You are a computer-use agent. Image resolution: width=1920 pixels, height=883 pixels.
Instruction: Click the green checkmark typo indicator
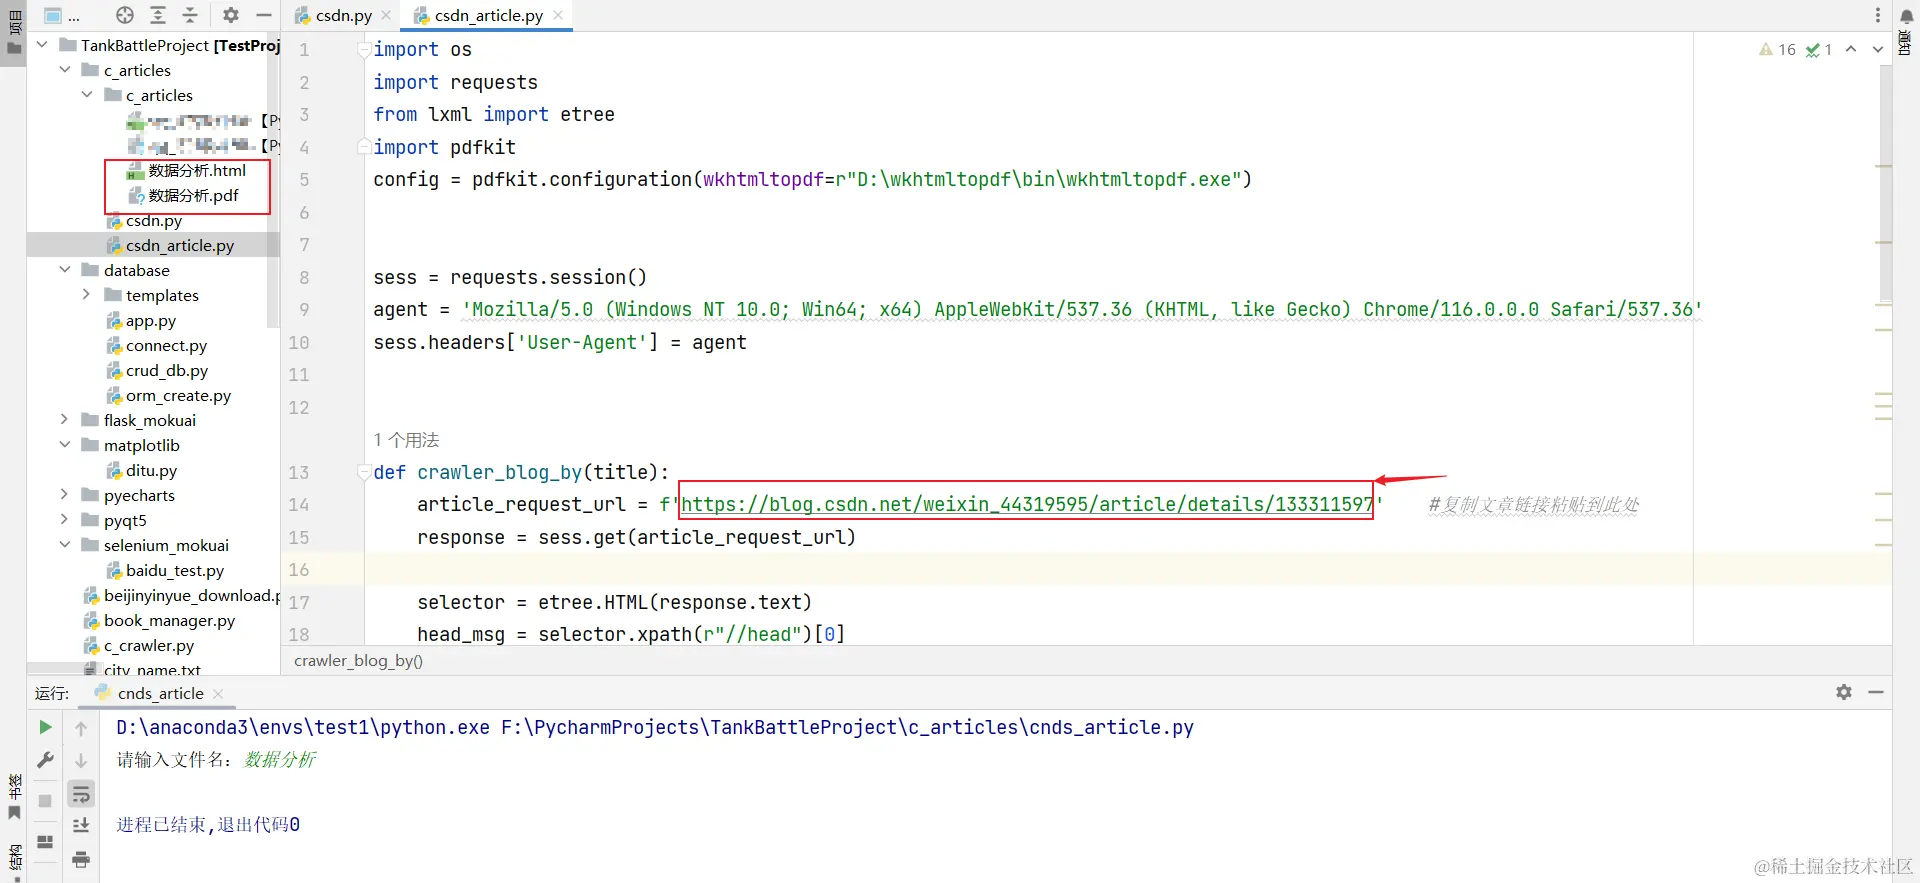tap(1819, 49)
